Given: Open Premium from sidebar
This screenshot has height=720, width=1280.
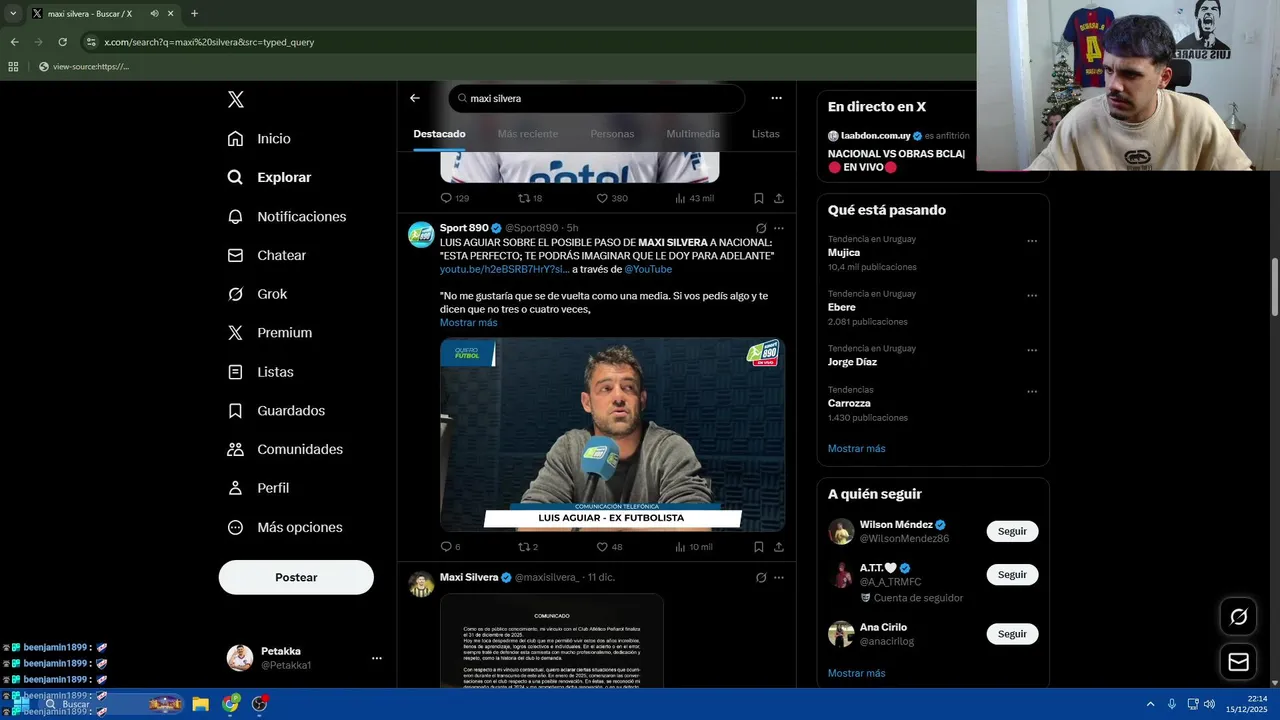Looking at the screenshot, I should (269, 332).
